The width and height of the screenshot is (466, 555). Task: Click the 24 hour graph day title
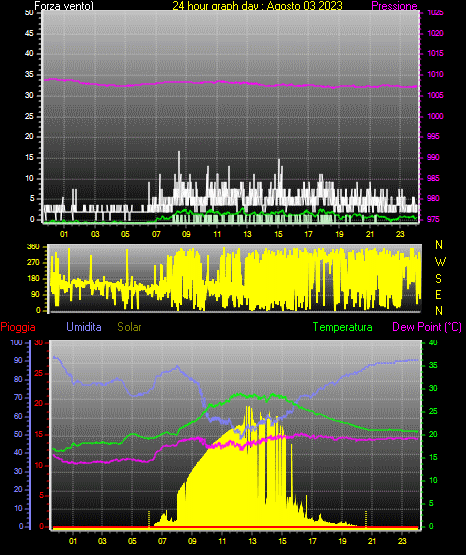pyautogui.click(x=257, y=6)
